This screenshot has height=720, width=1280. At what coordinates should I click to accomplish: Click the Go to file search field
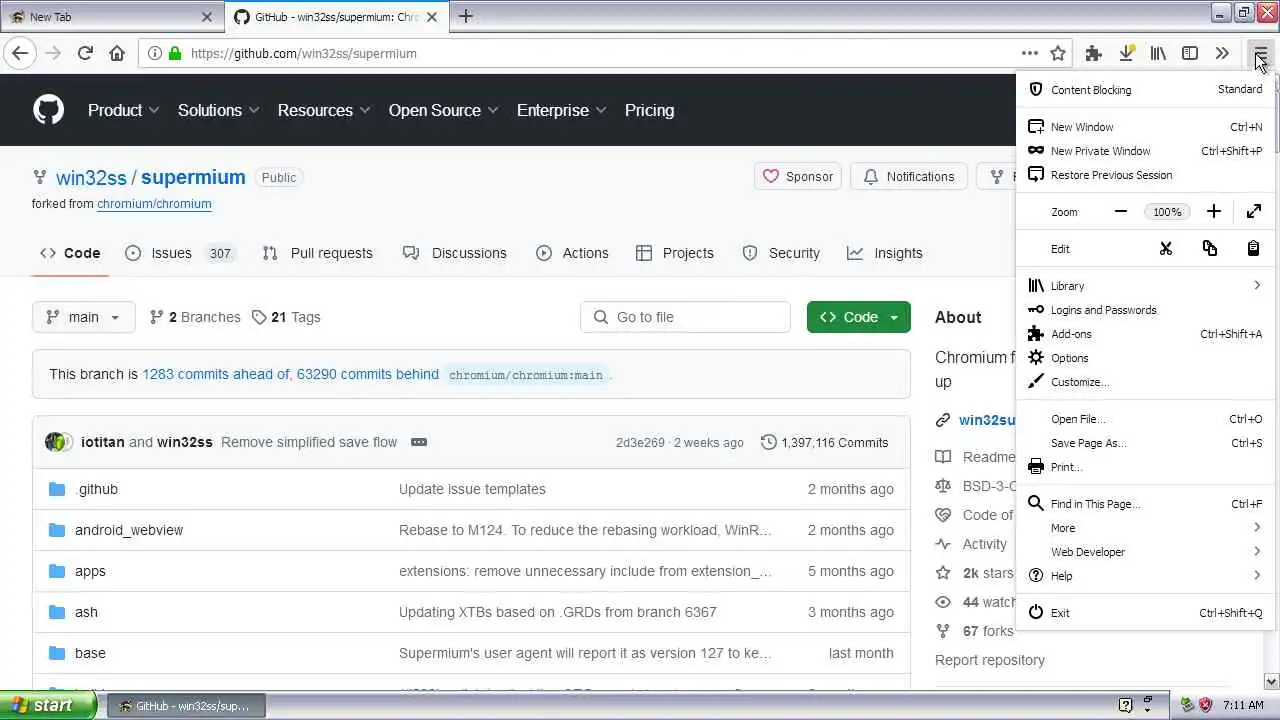pos(685,317)
